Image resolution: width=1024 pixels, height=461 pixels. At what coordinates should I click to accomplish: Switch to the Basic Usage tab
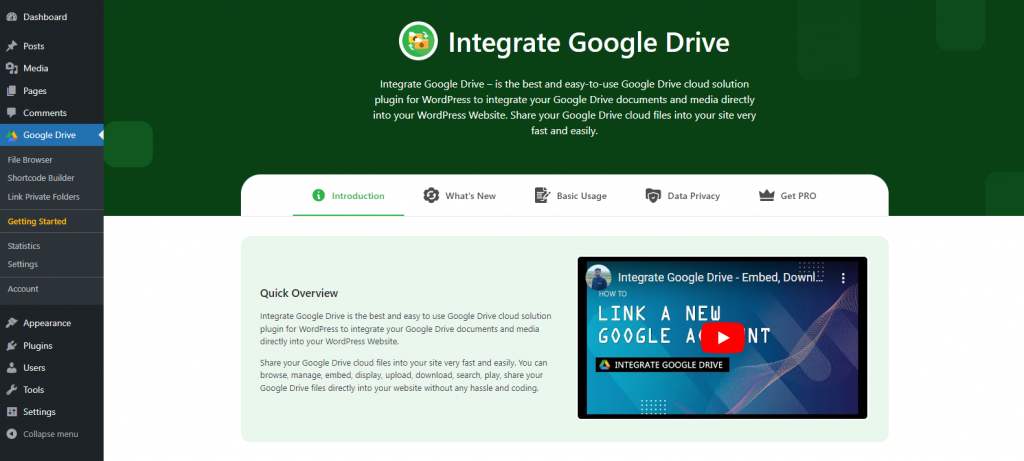(571, 195)
